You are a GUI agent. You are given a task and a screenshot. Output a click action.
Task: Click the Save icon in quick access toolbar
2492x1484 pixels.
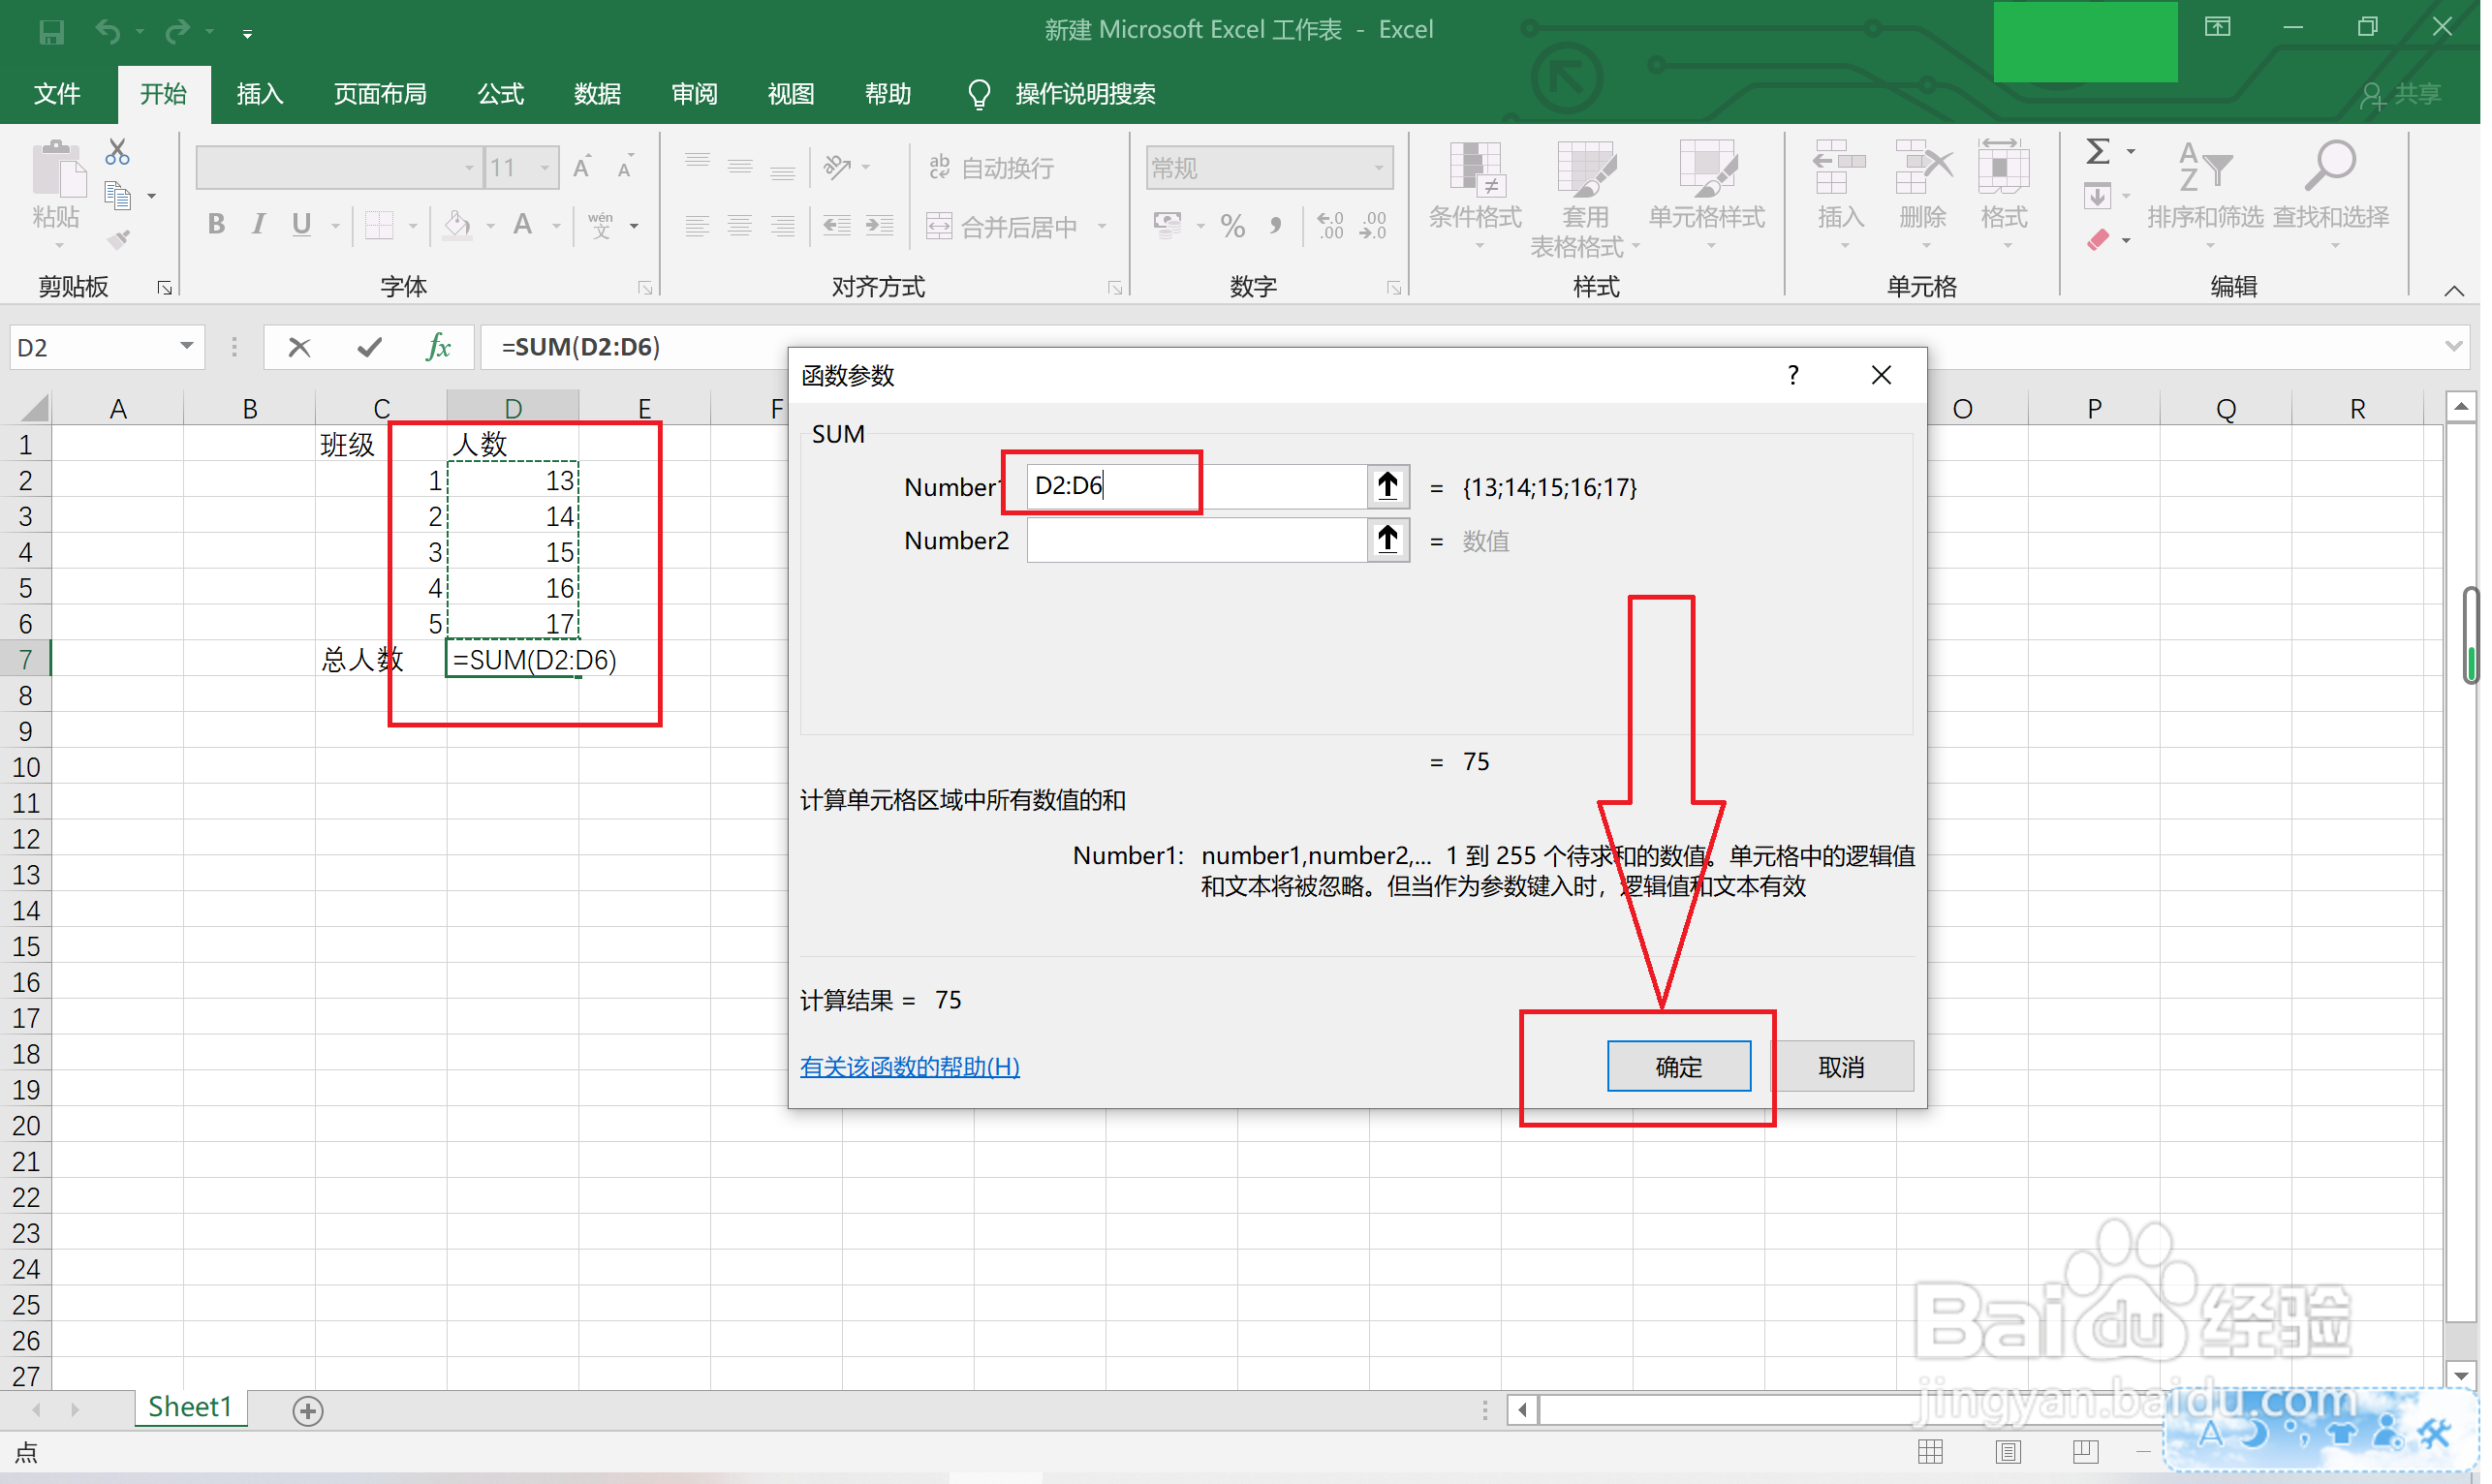52,32
